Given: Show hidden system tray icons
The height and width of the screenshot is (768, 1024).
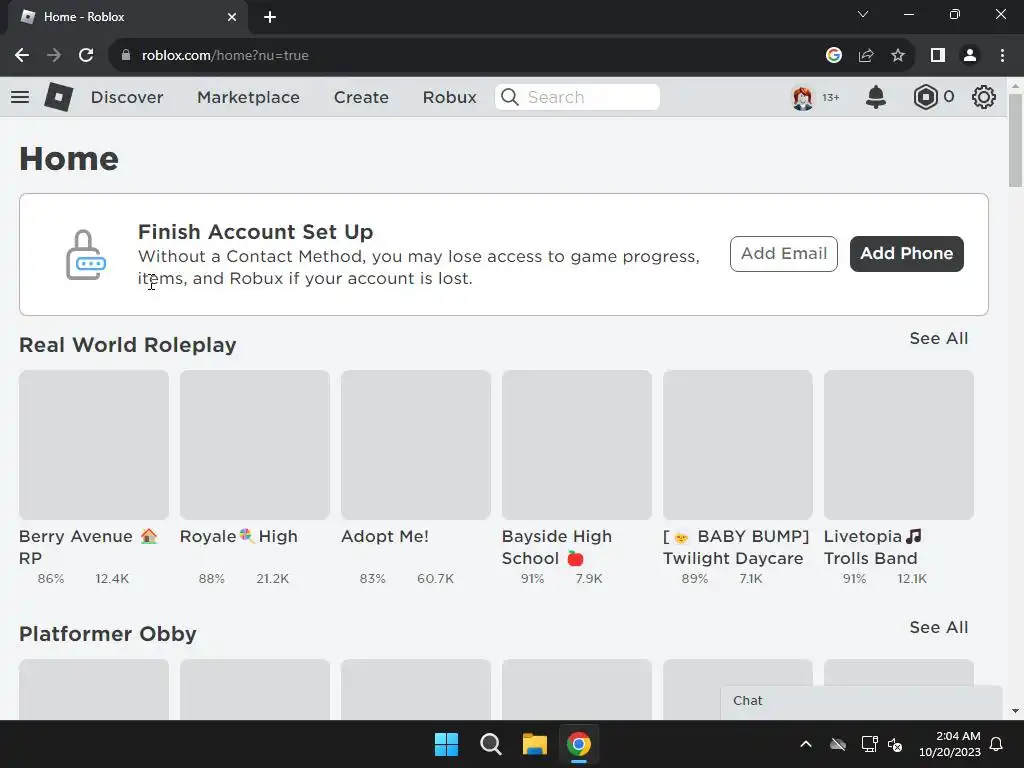Looking at the screenshot, I should pyautogui.click(x=806, y=744).
